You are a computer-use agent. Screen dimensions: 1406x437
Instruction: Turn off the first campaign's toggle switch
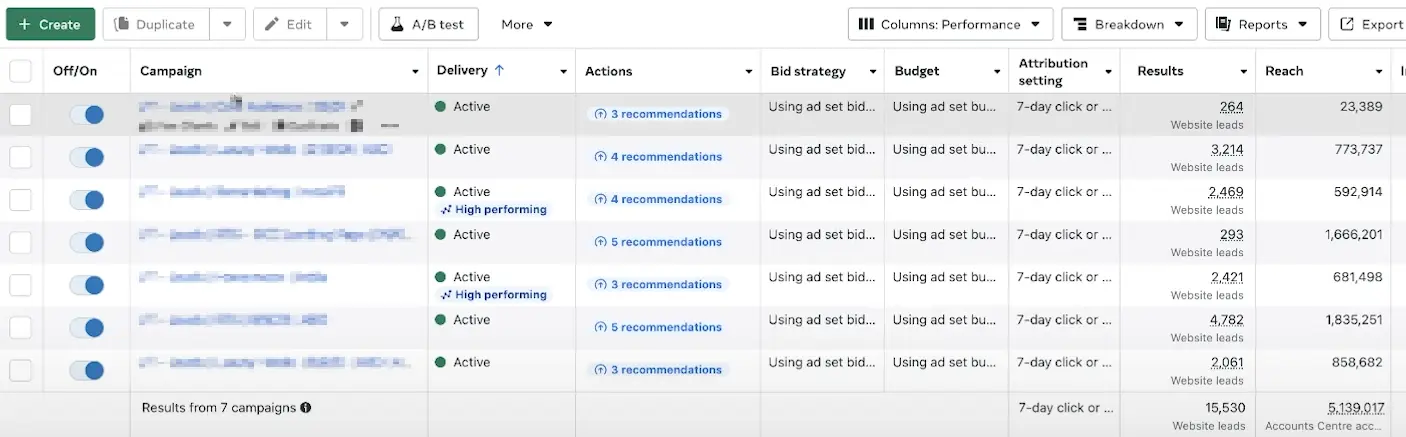click(x=87, y=115)
